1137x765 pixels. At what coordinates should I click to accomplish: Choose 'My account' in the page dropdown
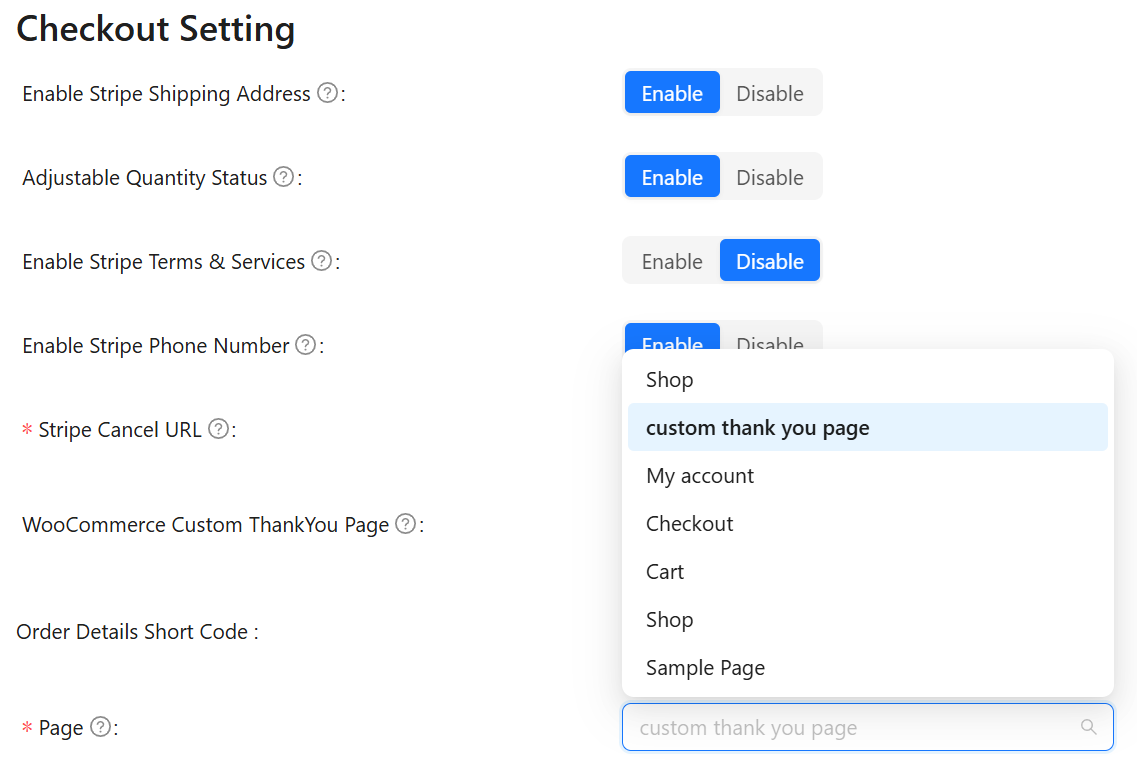pos(700,476)
